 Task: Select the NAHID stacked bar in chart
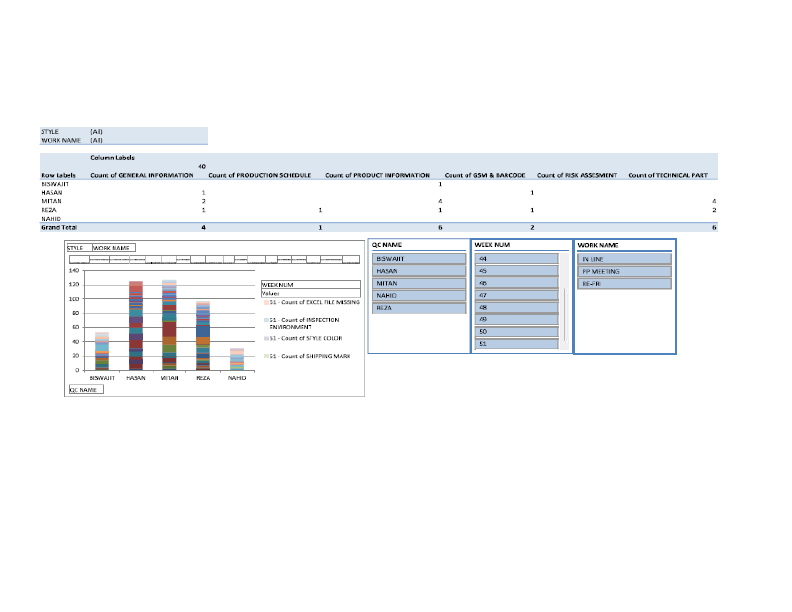point(237,359)
